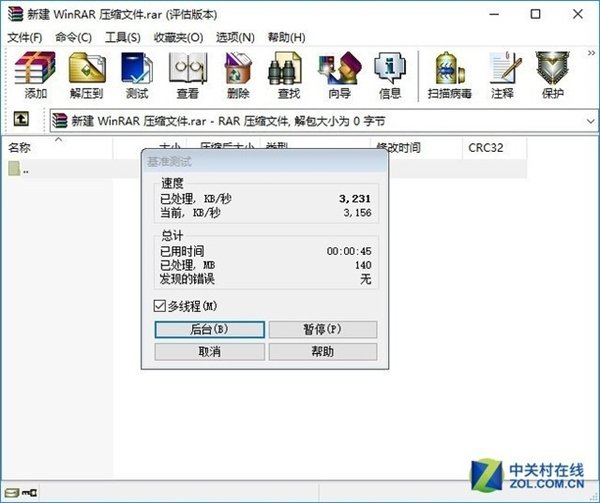Toggle the 多线程(M) checkbox

pos(160,306)
